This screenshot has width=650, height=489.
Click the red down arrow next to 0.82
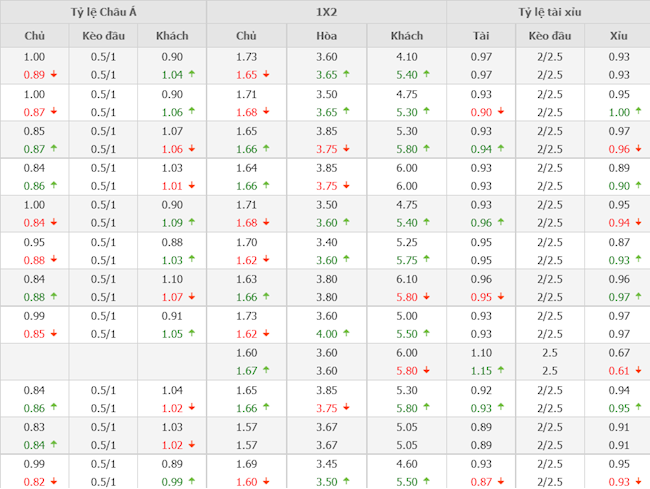52,481
